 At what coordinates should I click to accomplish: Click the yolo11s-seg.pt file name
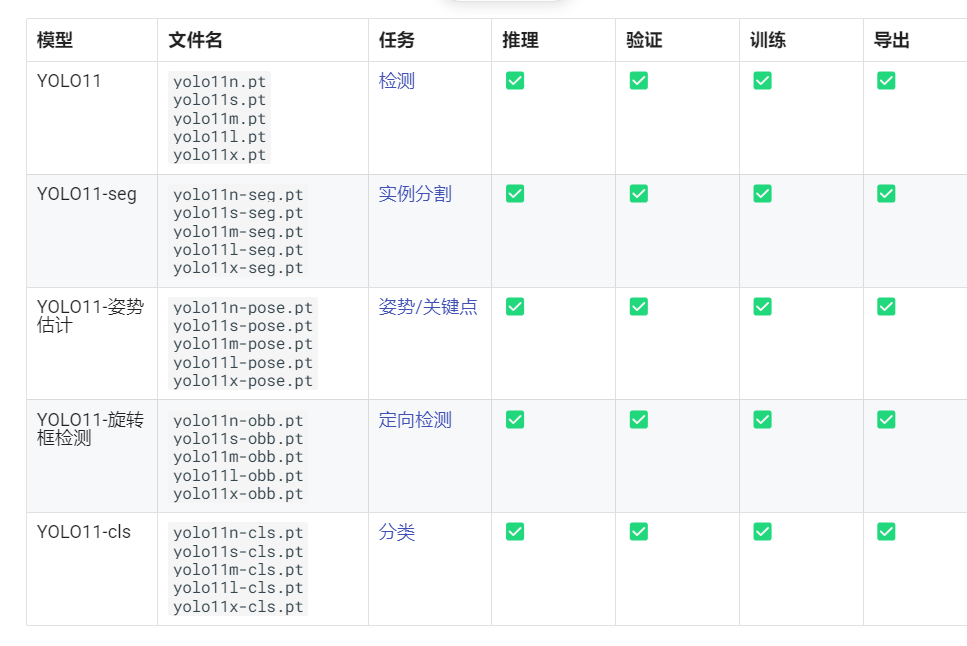coord(238,213)
